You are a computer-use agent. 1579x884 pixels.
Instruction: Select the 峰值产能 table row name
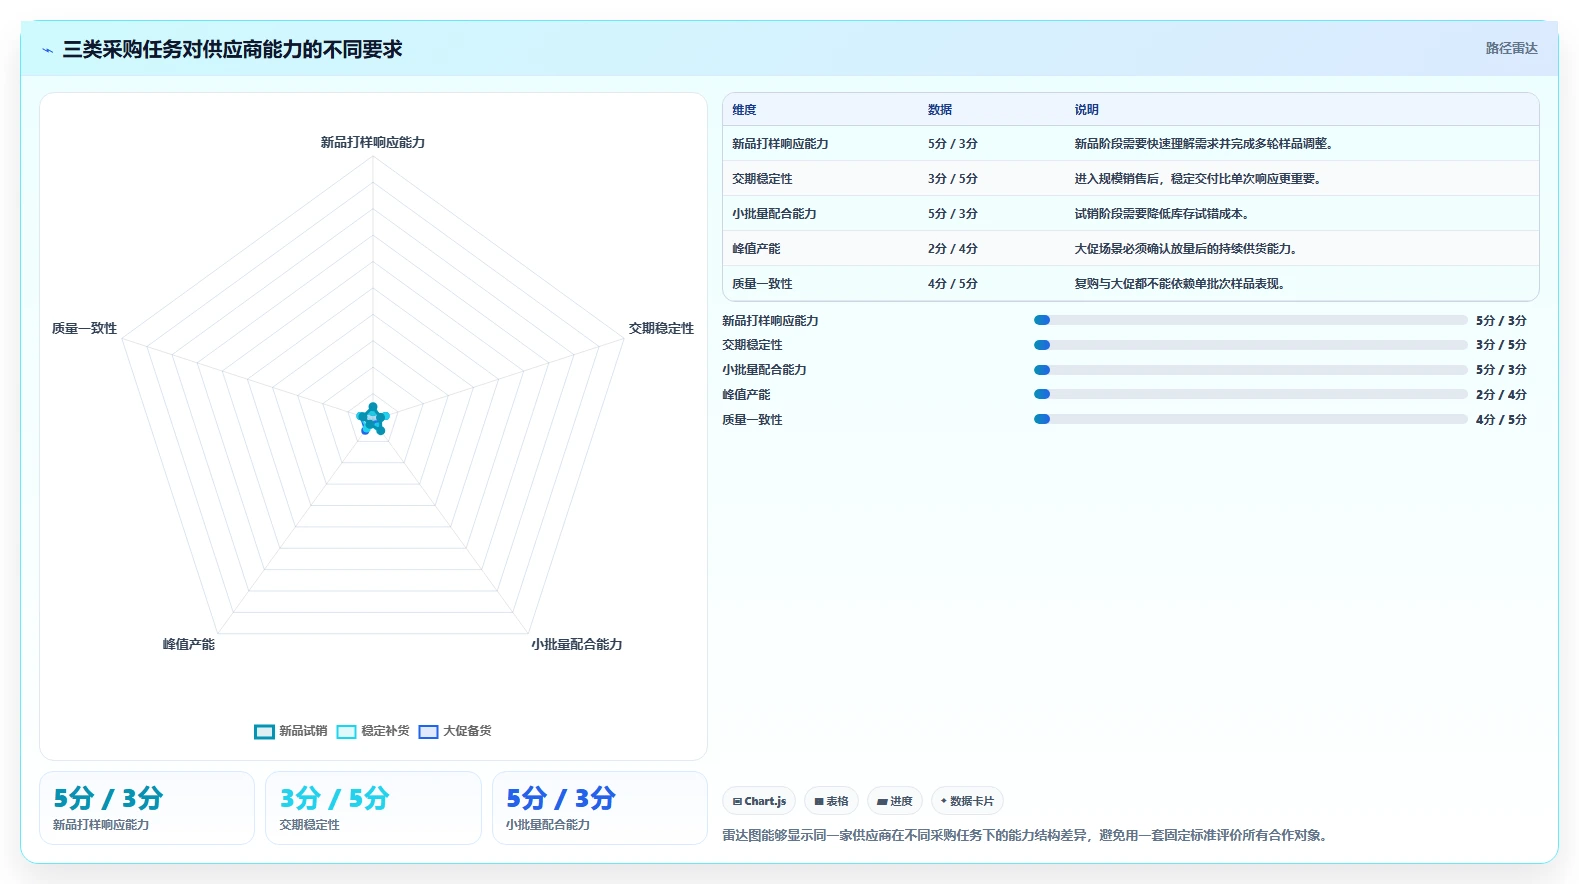click(x=756, y=249)
